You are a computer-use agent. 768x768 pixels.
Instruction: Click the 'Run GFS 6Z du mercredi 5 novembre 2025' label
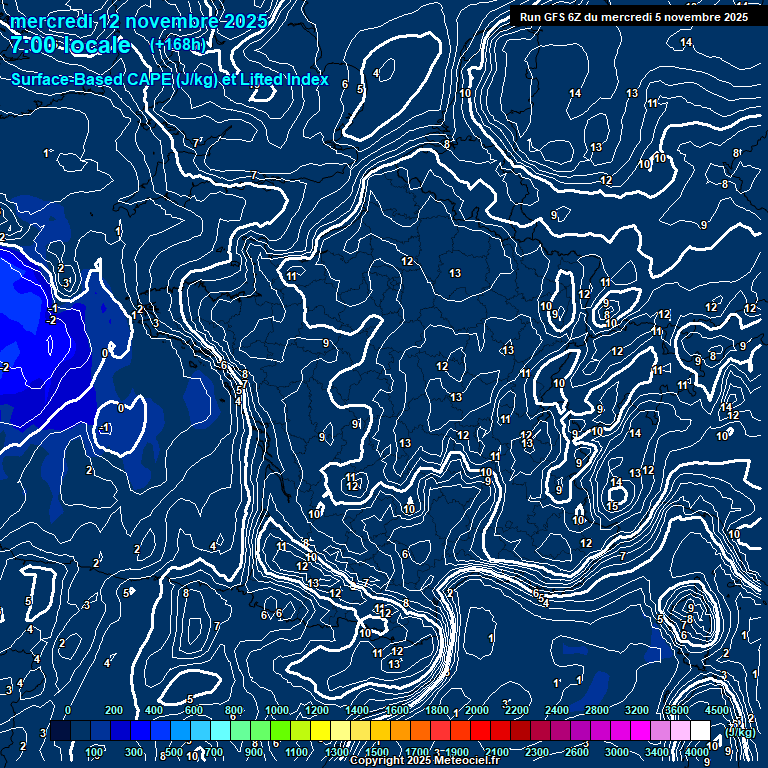tap(634, 17)
